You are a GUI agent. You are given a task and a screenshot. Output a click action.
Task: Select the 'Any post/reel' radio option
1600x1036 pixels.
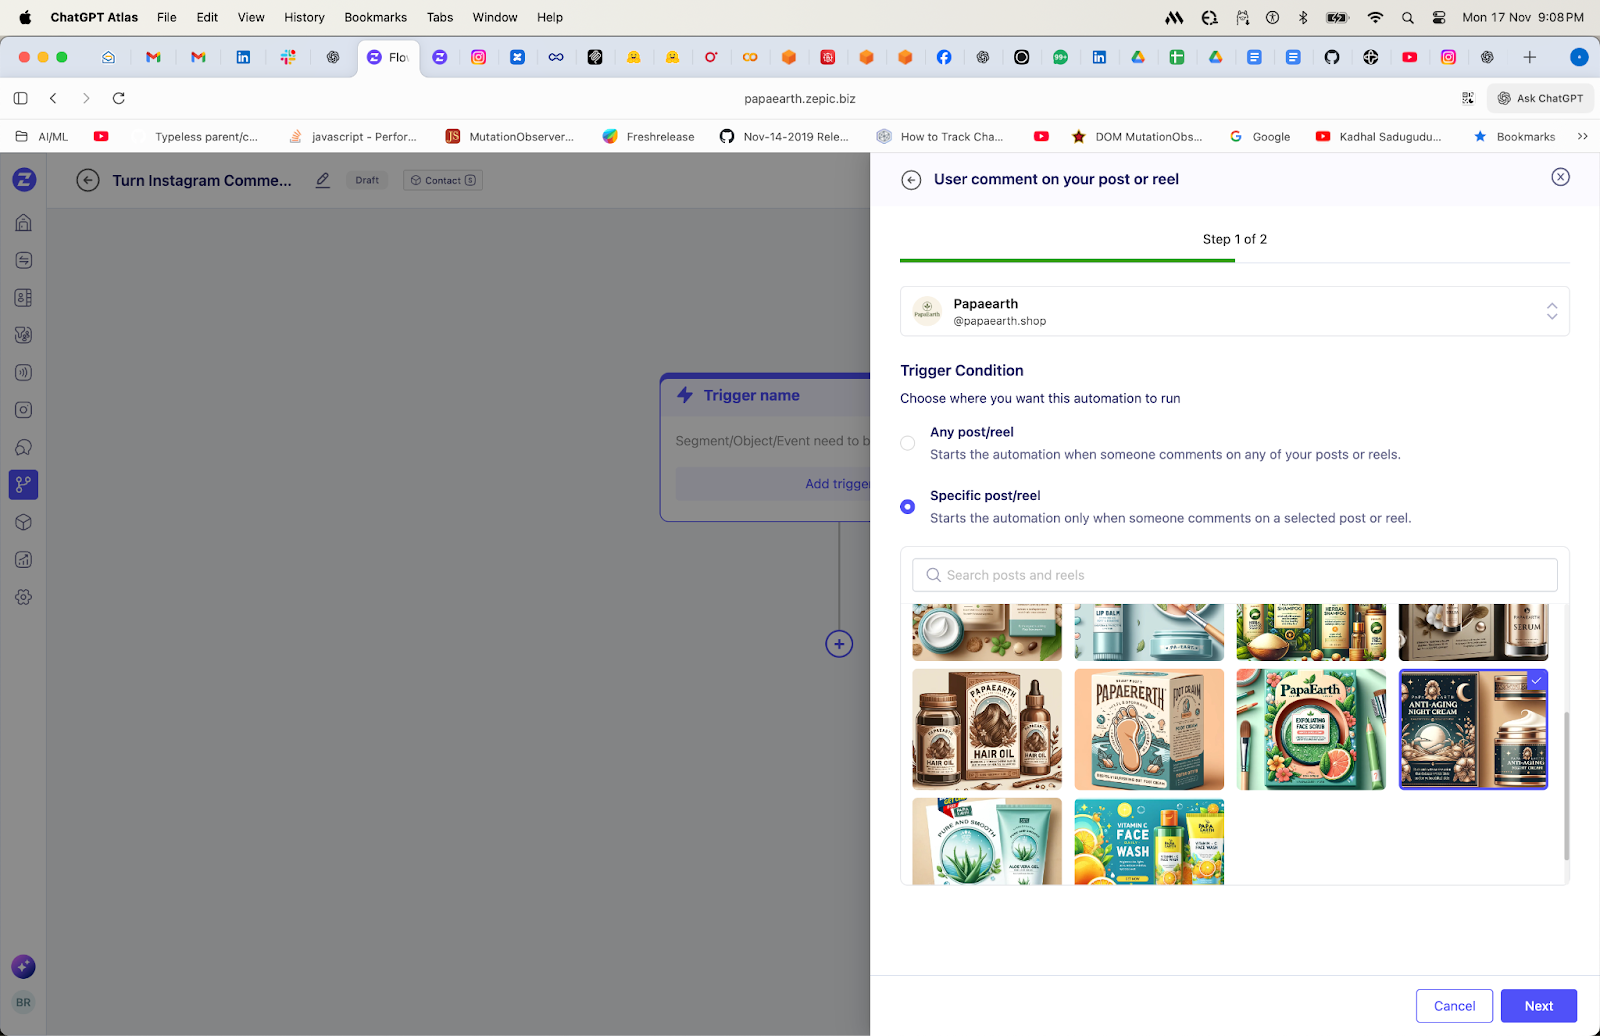tap(907, 443)
